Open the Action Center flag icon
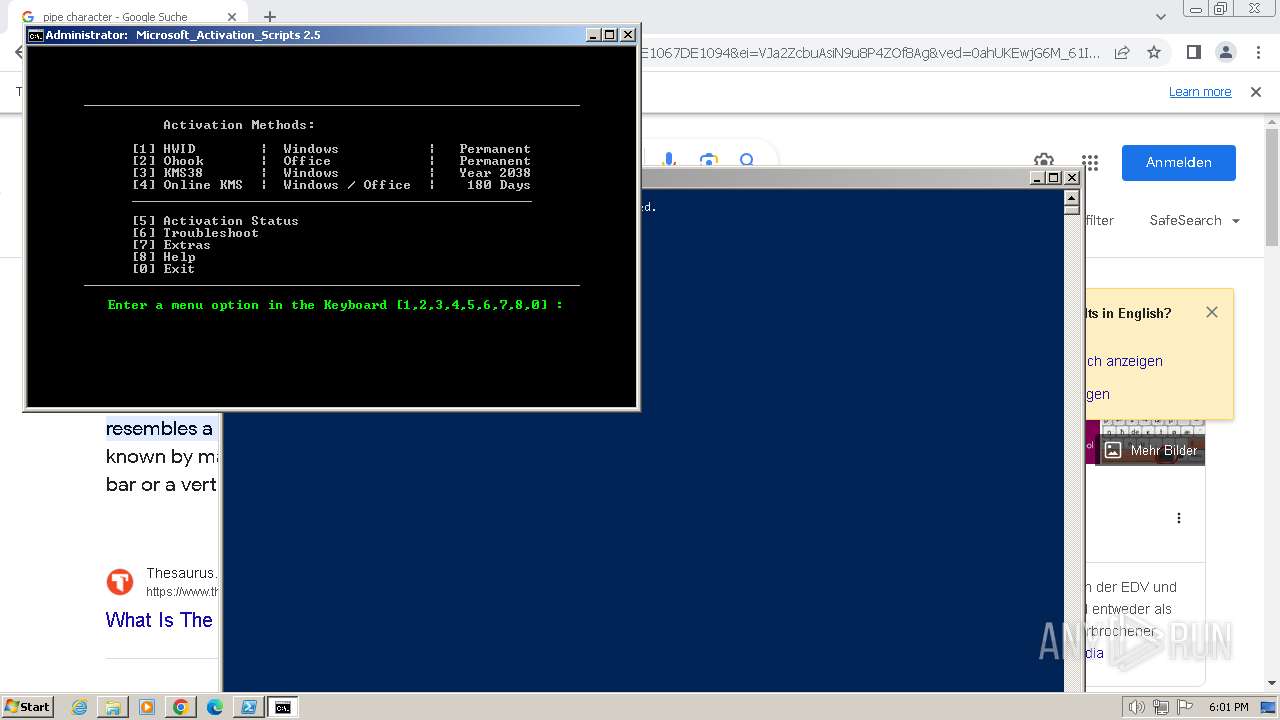 1185,707
